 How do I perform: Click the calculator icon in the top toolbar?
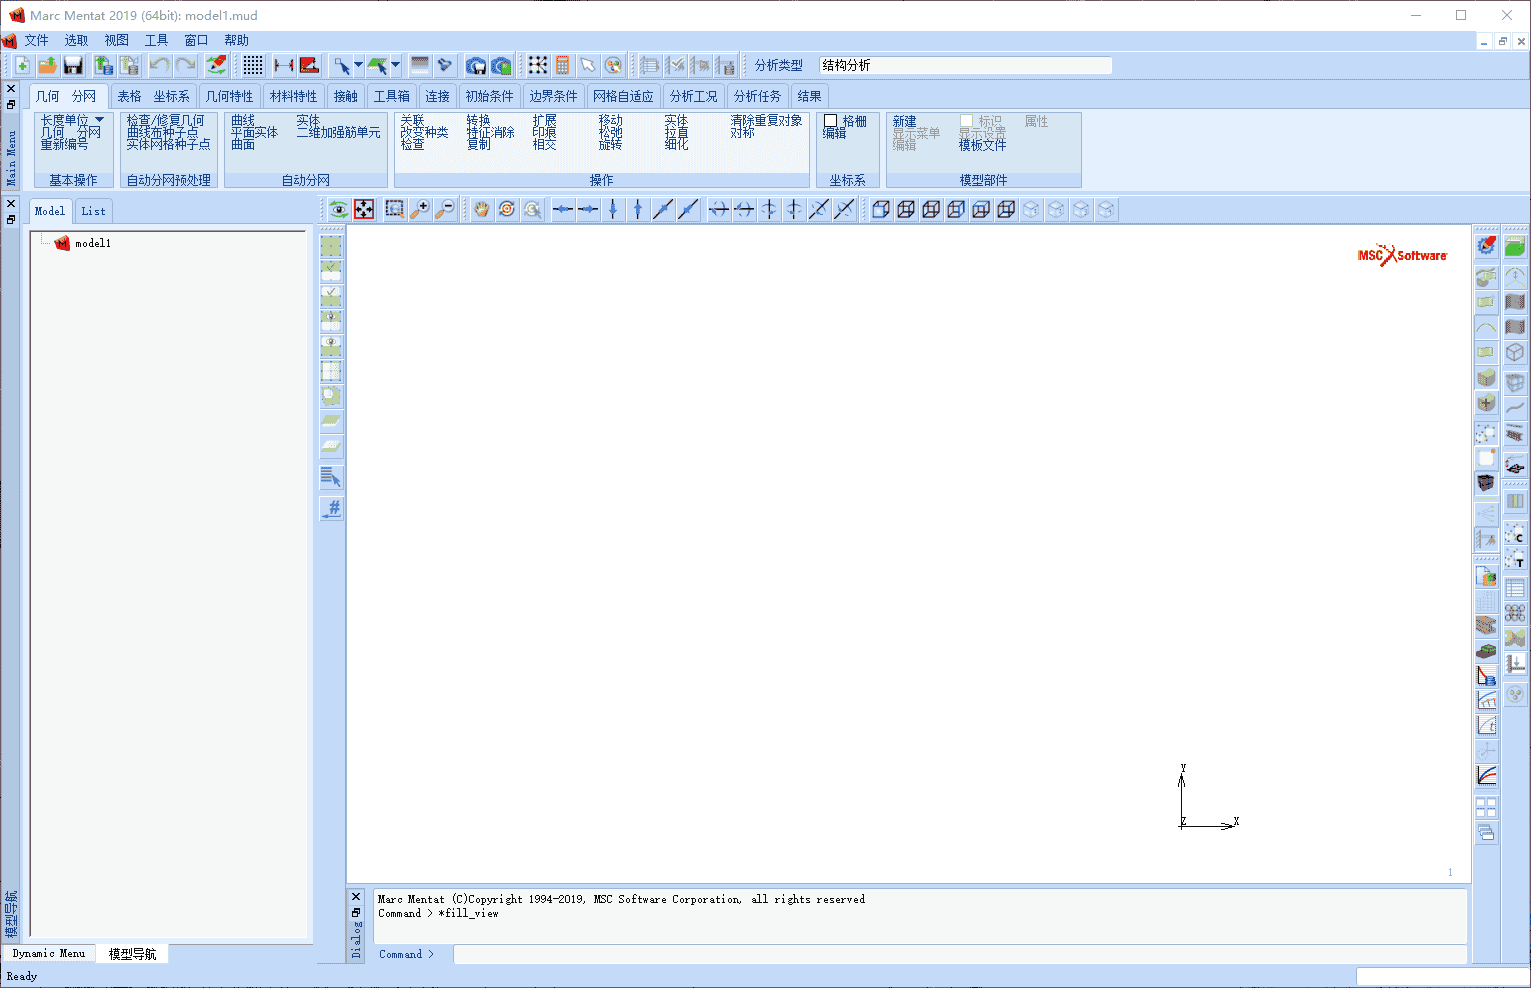563,66
